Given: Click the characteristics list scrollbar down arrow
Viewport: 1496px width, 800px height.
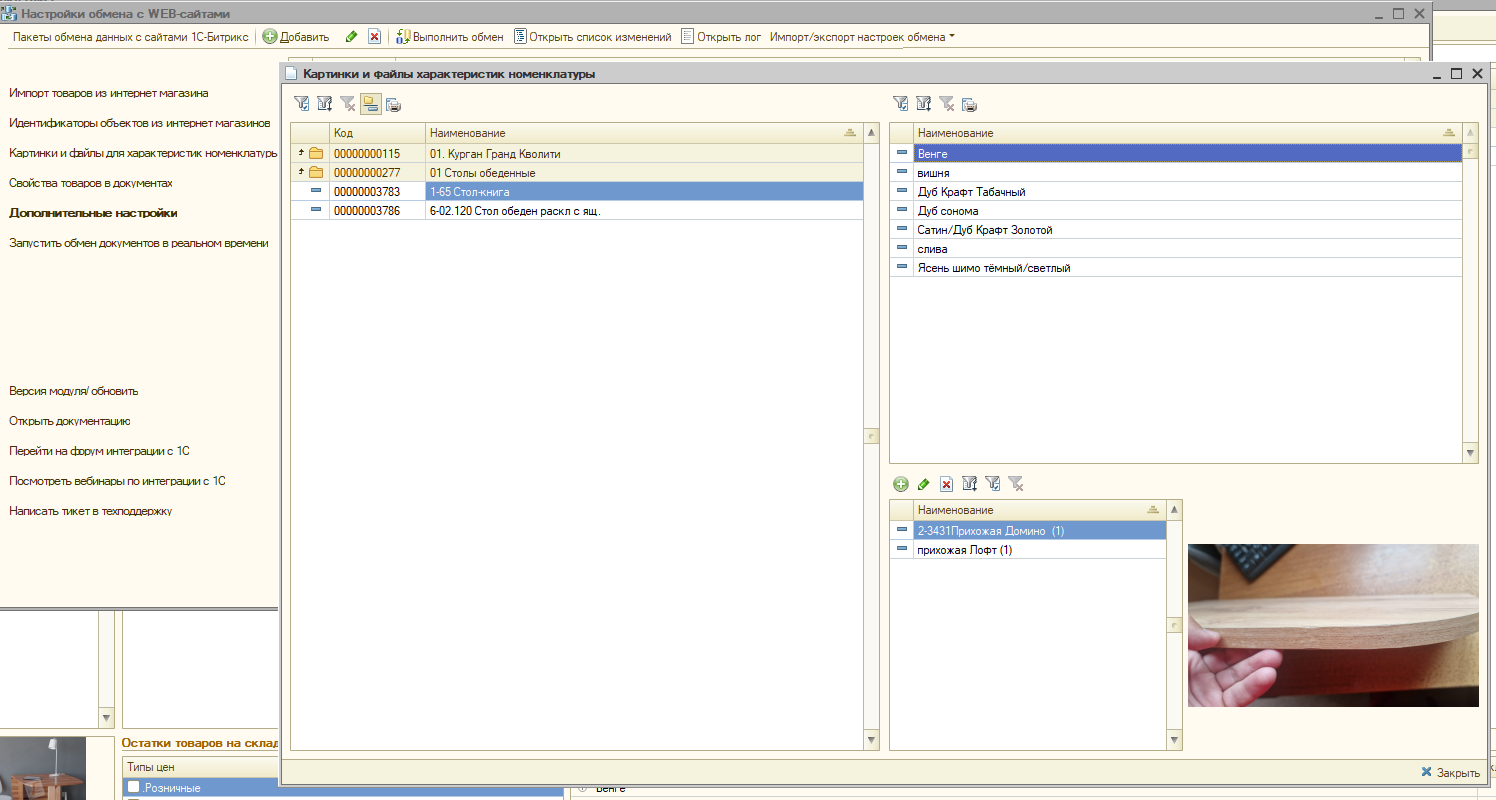Looking at the screenshot, I should pos(1470,453).
